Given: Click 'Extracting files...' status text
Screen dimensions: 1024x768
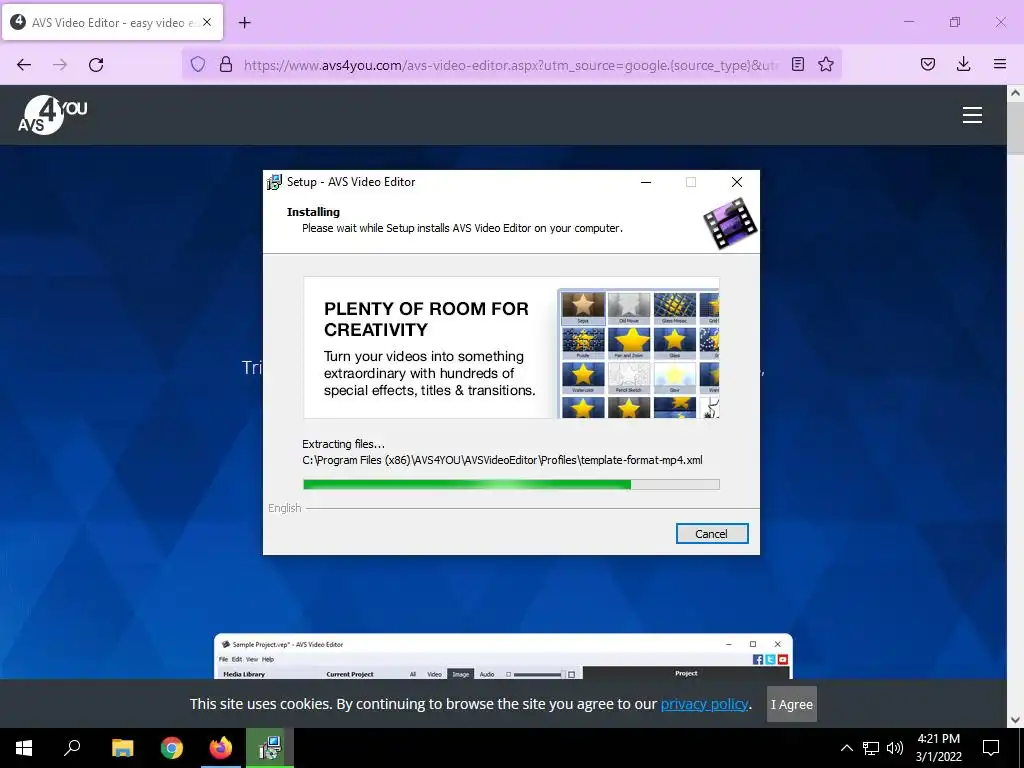Looking at the screenshot, I should 344,444.
